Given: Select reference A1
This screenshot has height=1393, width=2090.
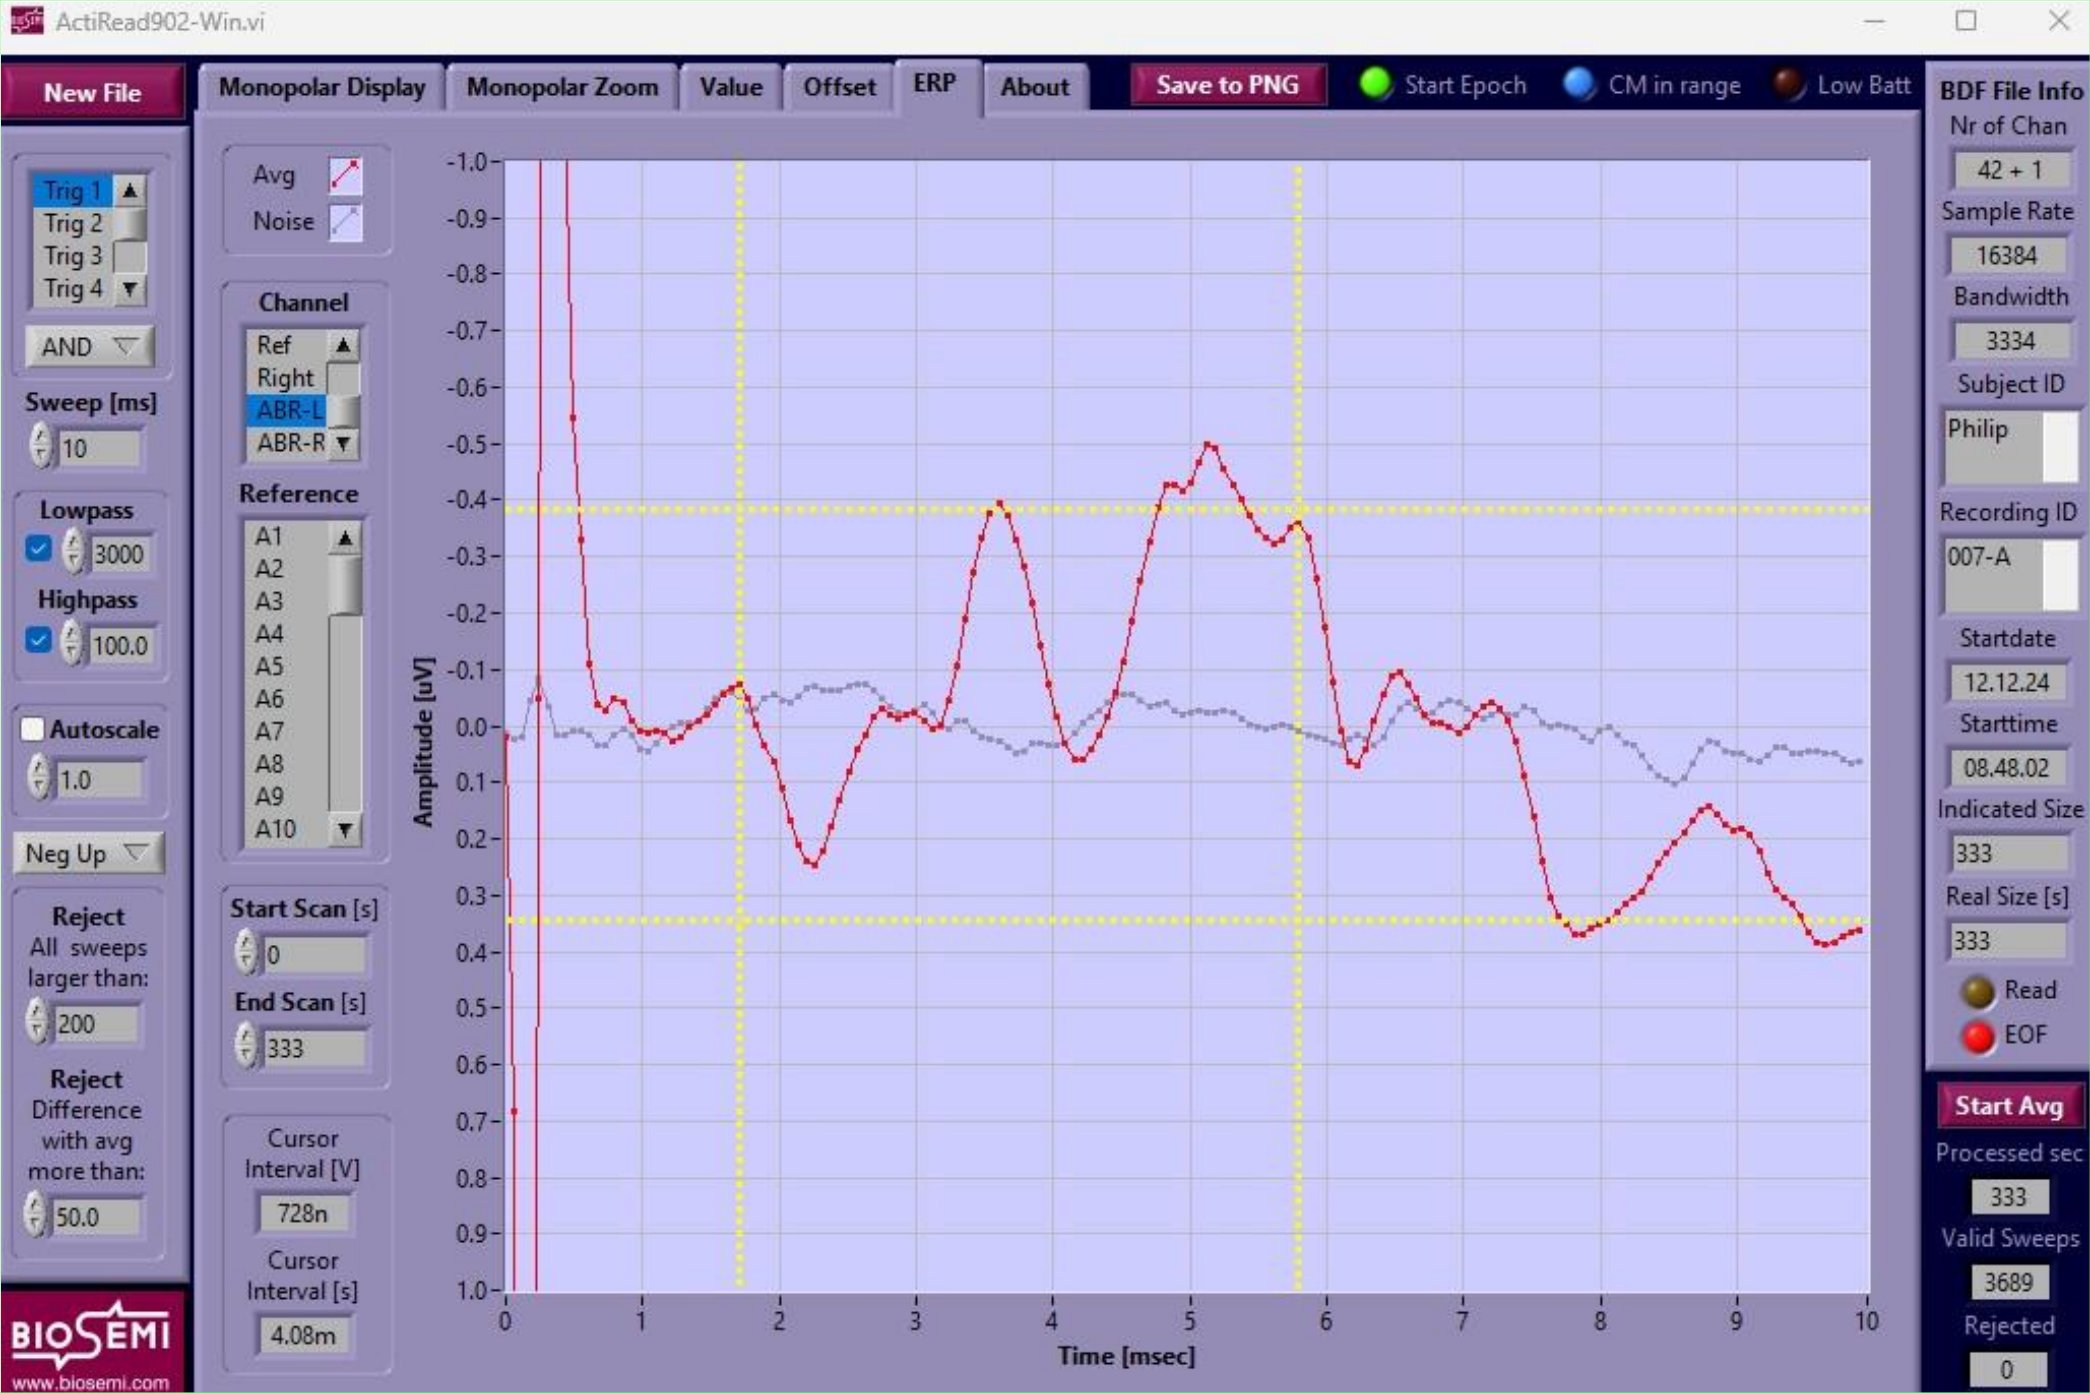Looking at the screenshot, I should tap(287, 537).
